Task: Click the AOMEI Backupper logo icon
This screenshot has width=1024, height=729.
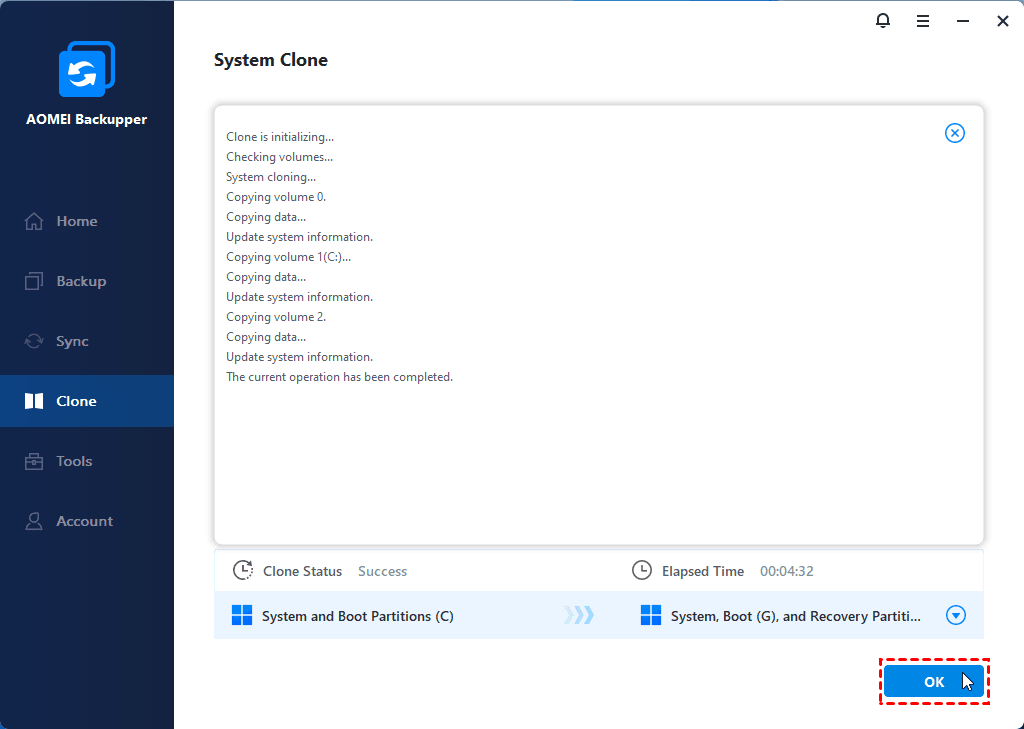Action: [x=87, y=69]
